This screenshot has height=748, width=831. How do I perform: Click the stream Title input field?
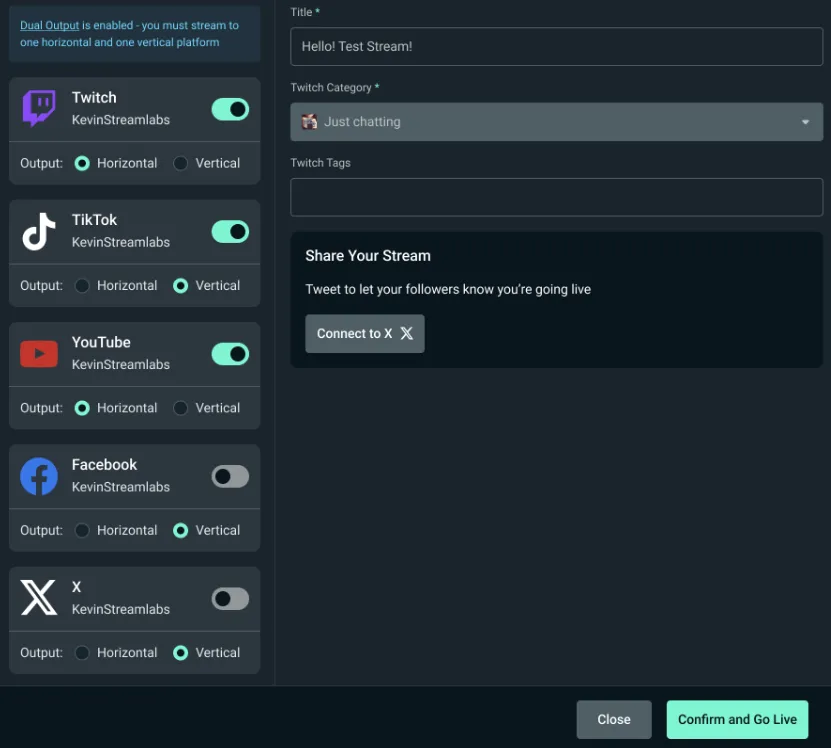click(x=556, y=47)
